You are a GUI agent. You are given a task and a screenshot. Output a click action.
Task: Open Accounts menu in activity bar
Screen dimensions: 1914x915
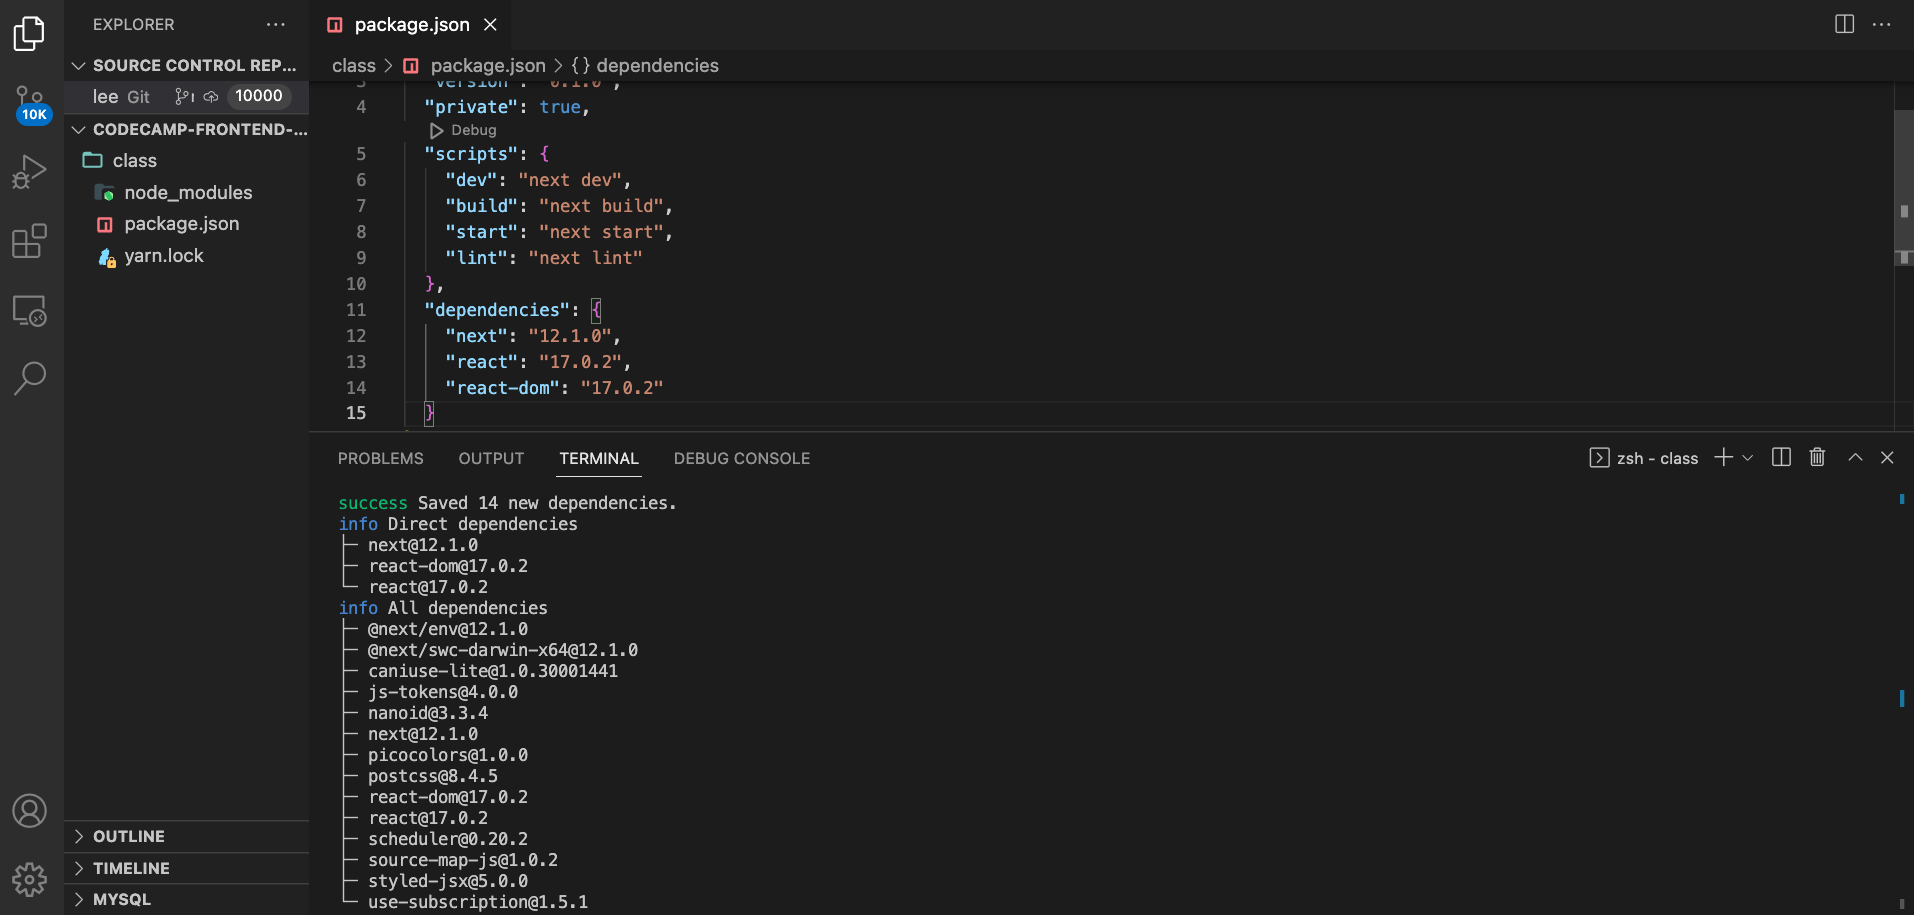pyautogui.click(x=30, y=811)
